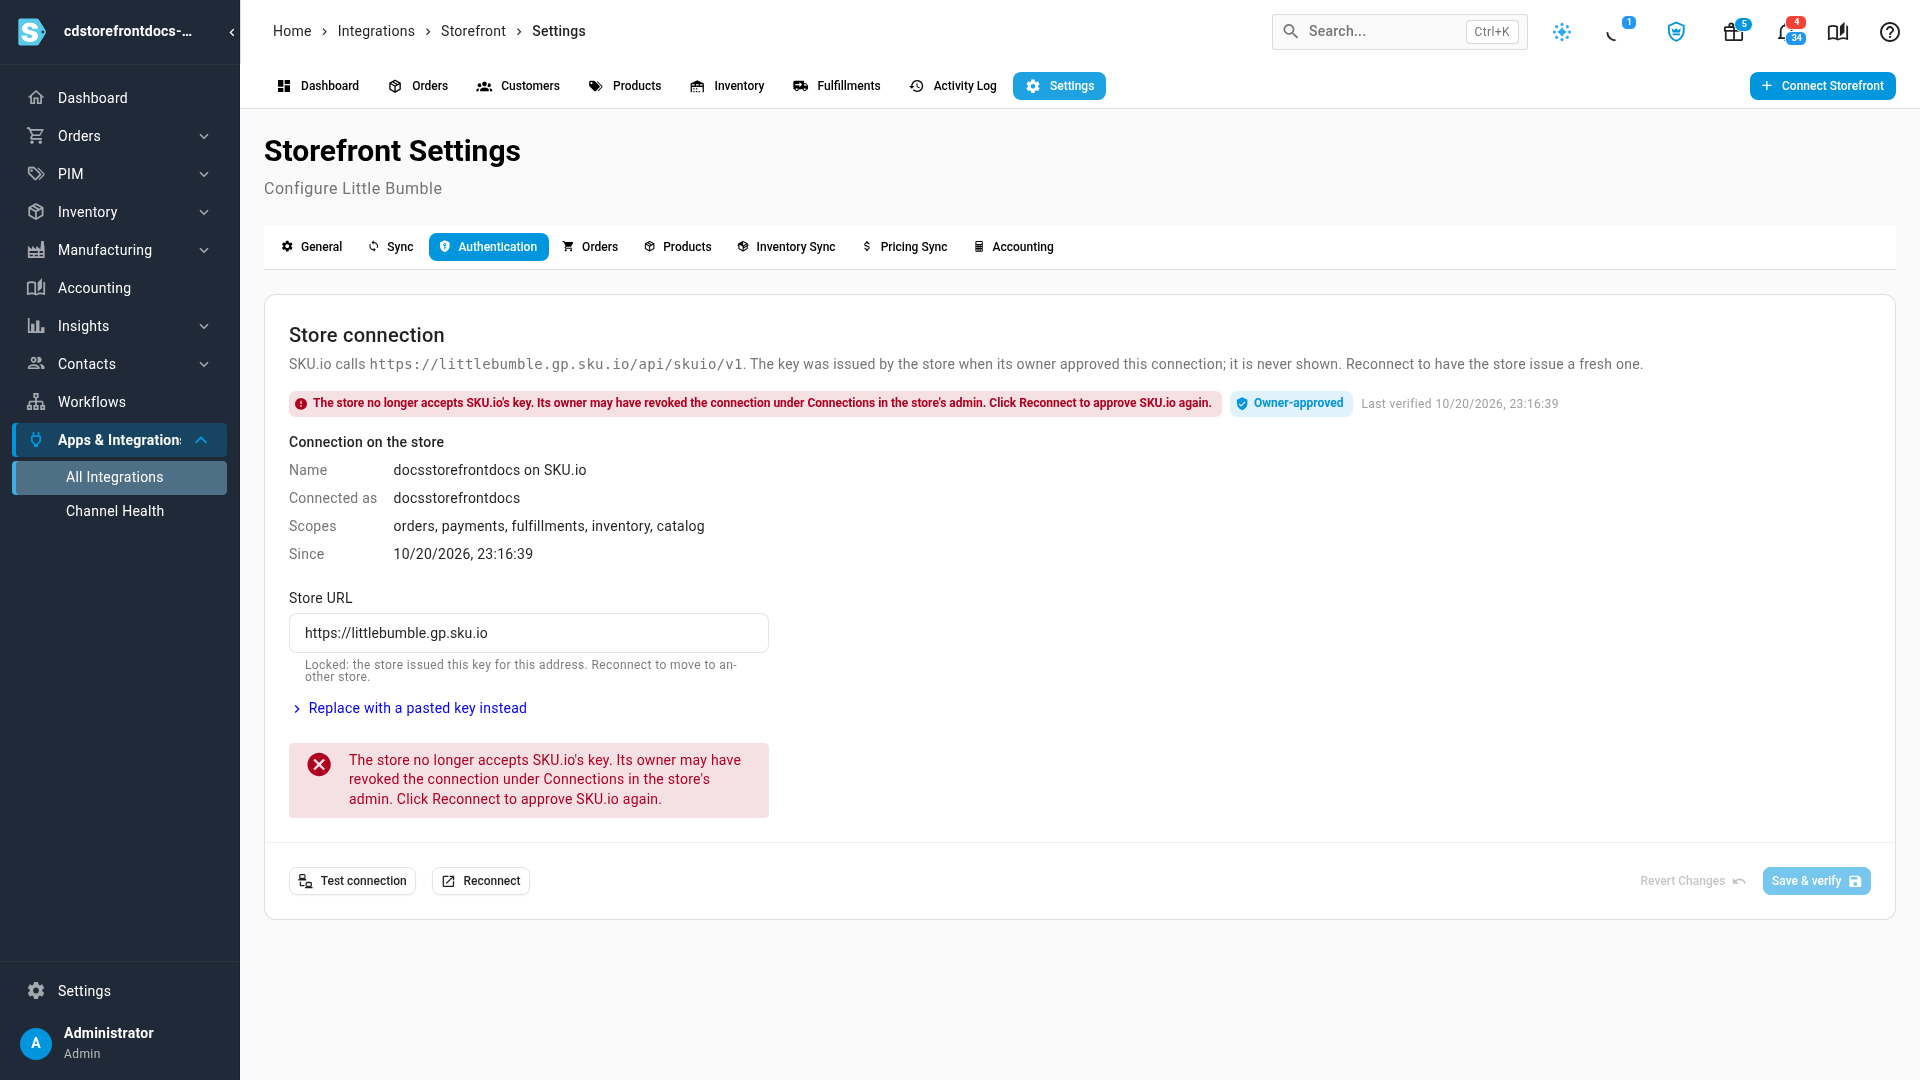Switch to the Sync settings tab

pyautogui.click(x=391, y=247)
